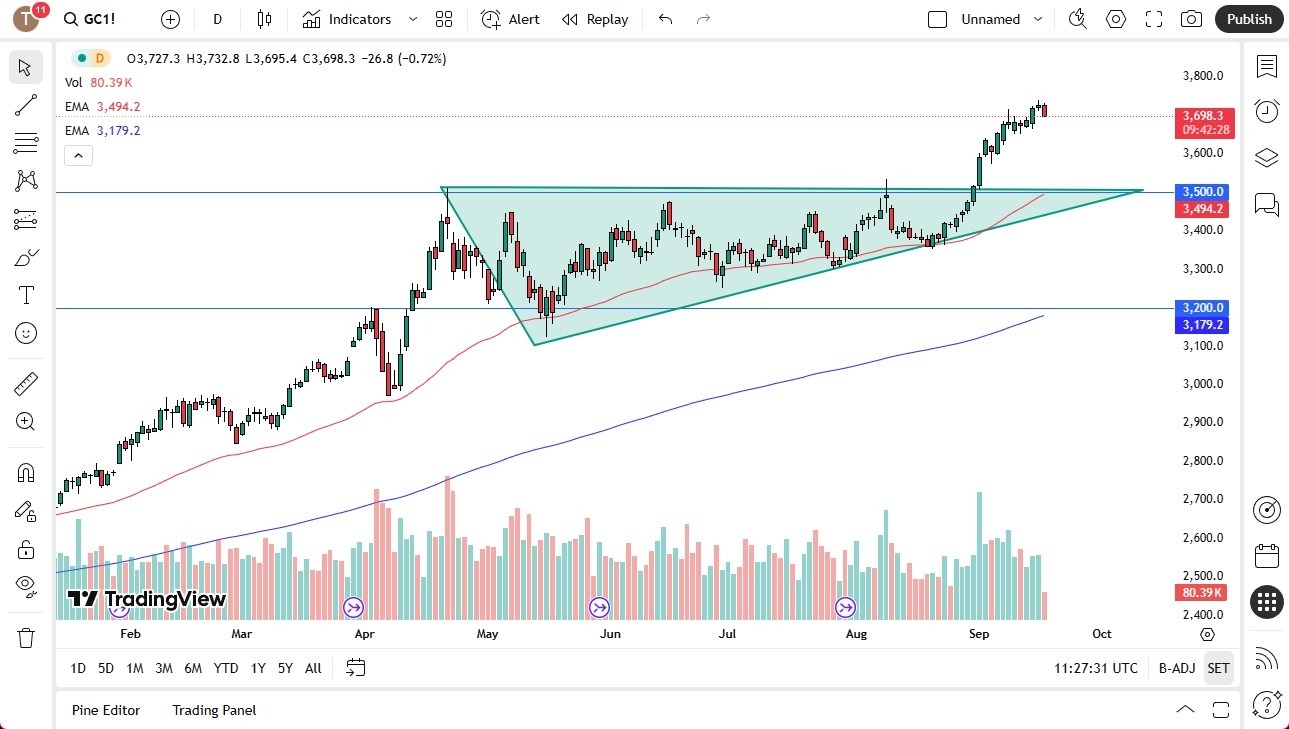Start bar Replay mode
1289x729 pixels.
point(594,19)
